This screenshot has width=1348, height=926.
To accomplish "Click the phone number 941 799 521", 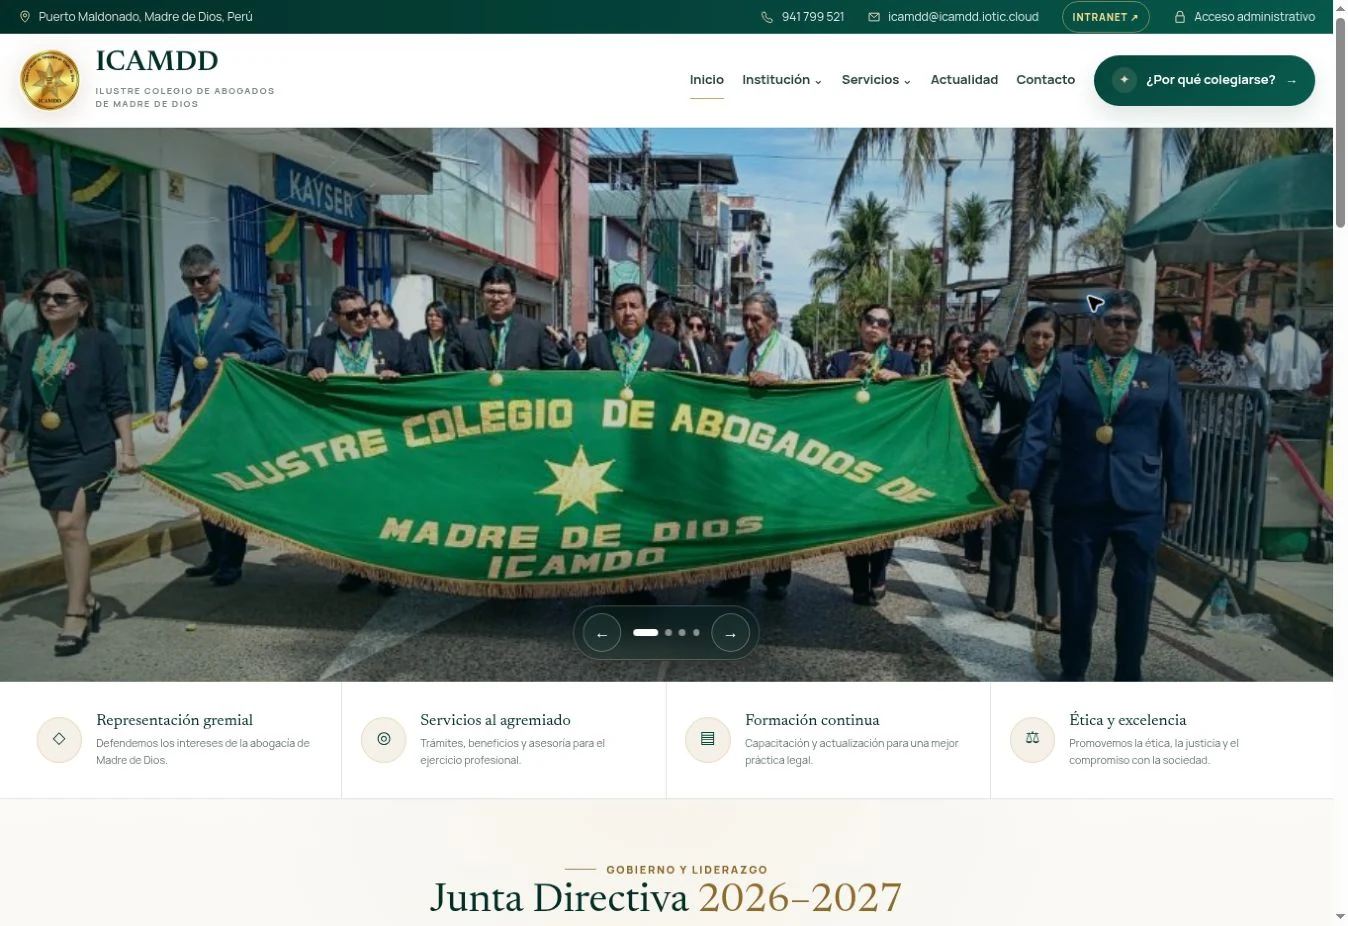I will tap(813, 17).
